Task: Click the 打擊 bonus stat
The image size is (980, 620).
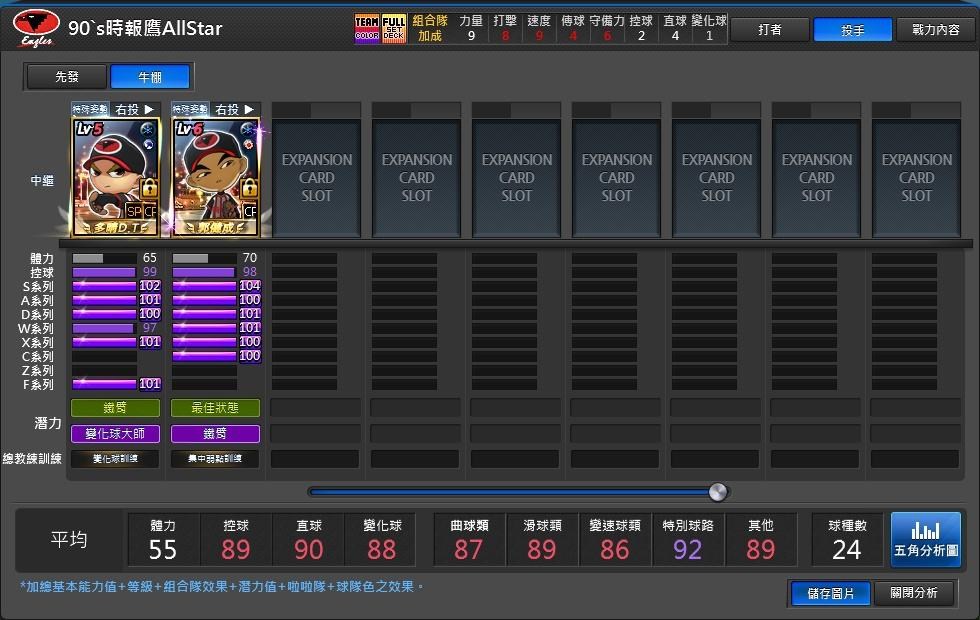Action: 505,28
